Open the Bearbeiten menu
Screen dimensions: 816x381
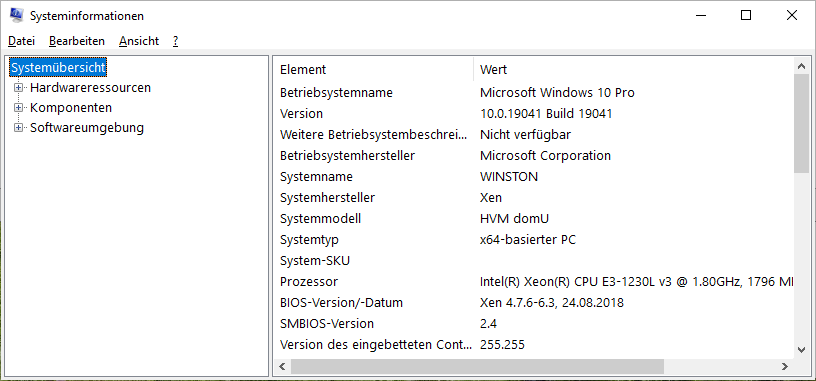[76, 41]
